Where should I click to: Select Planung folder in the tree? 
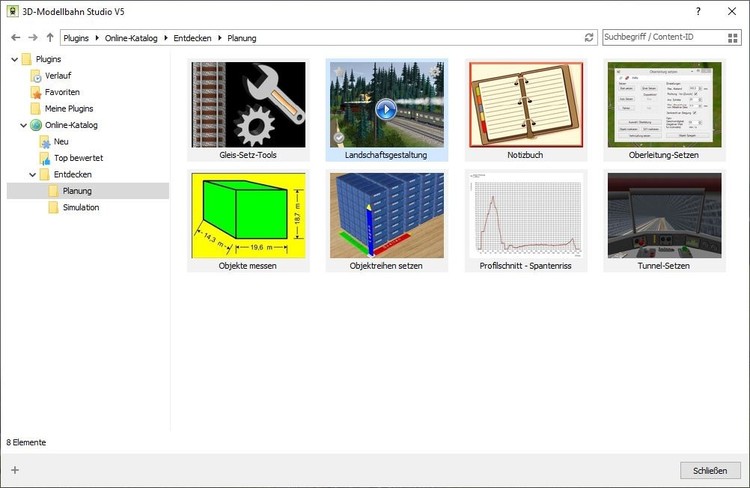click(x=77, y=191)
